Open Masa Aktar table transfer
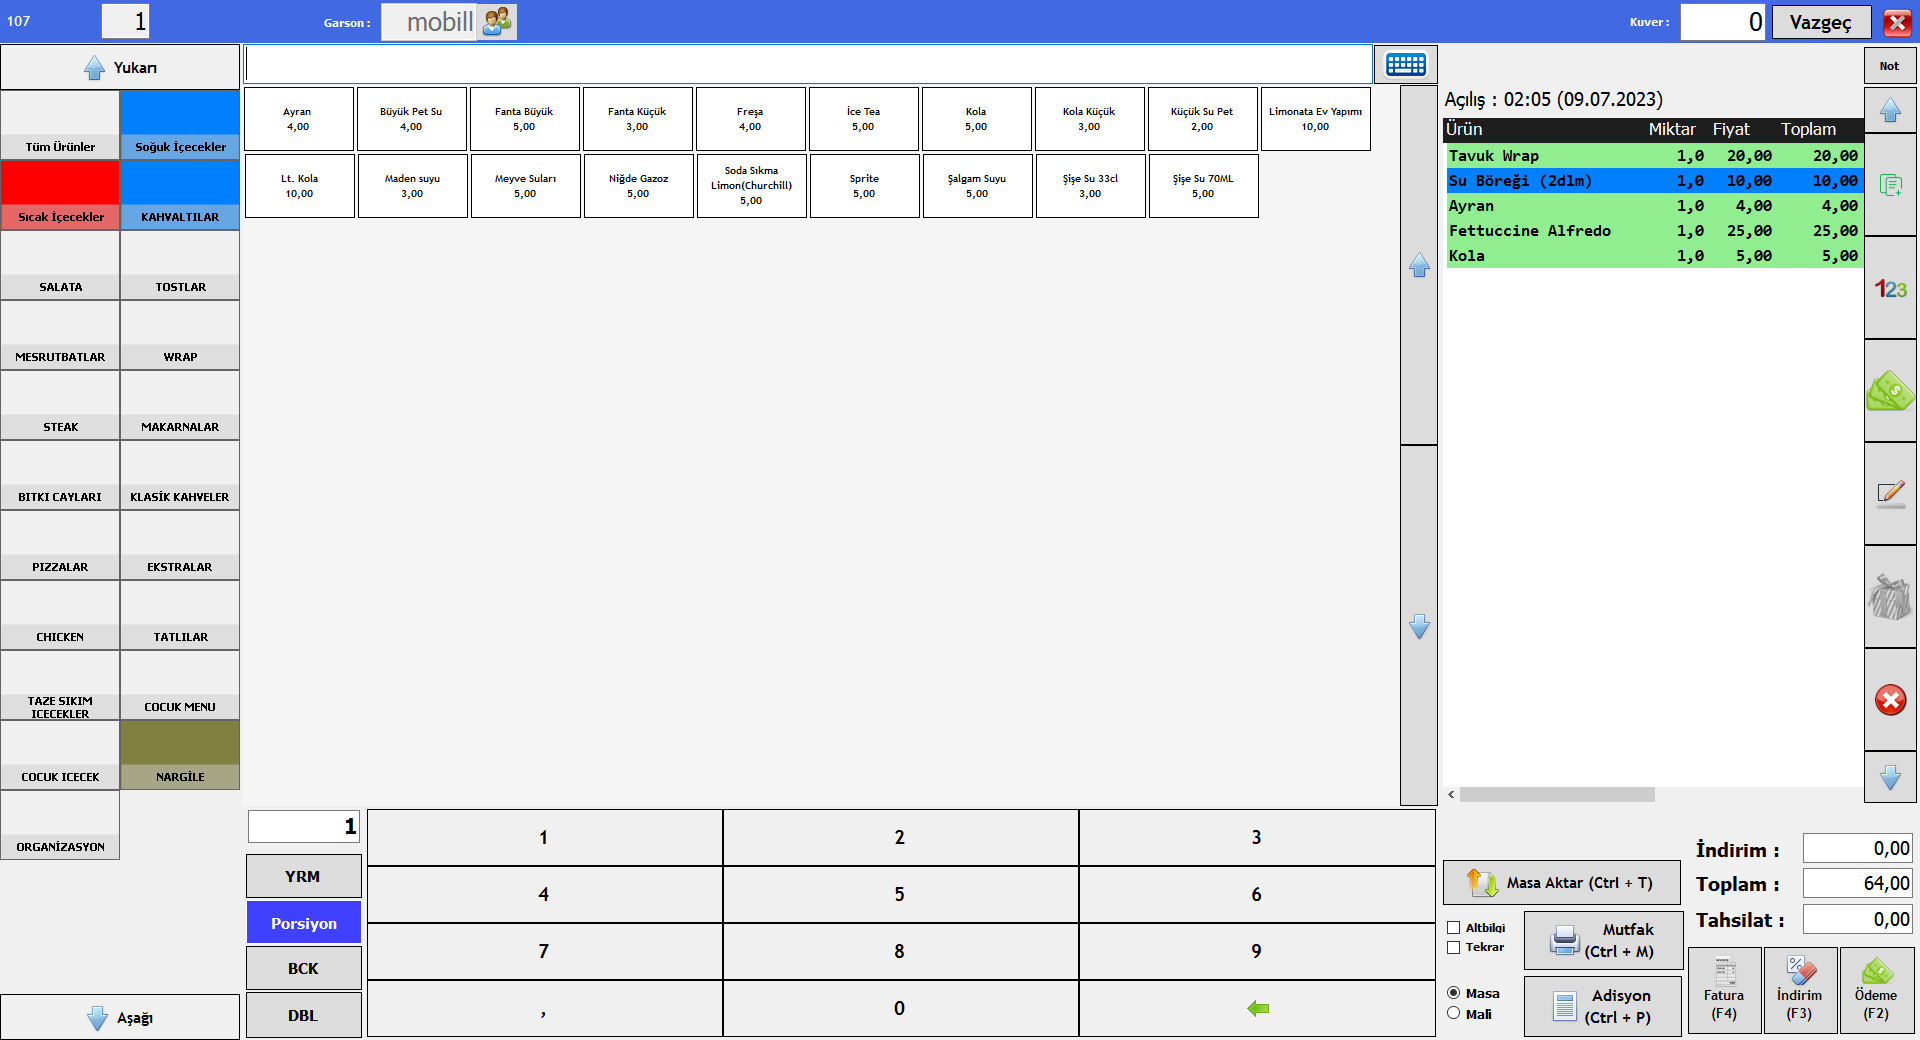 click(x=1562, y=883)
